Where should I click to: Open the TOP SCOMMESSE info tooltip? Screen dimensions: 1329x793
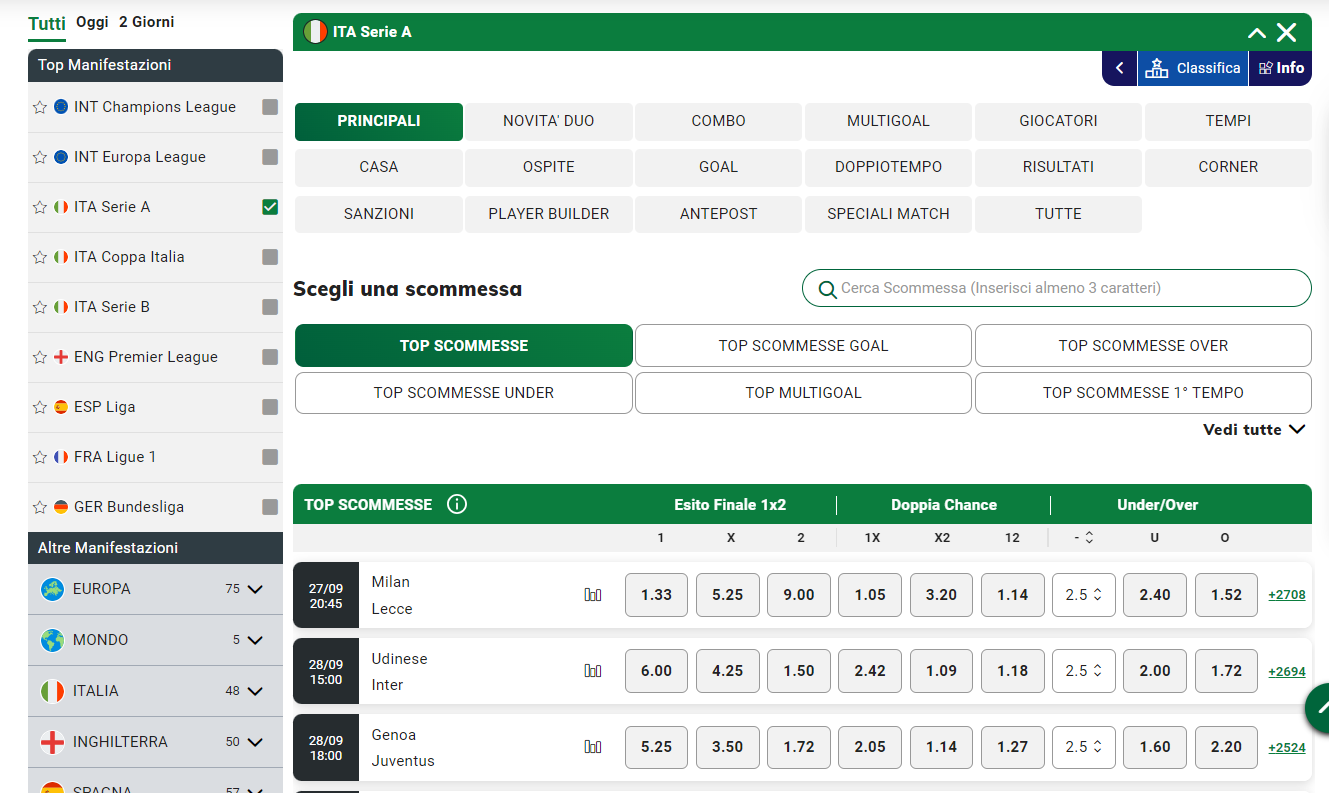457,504
